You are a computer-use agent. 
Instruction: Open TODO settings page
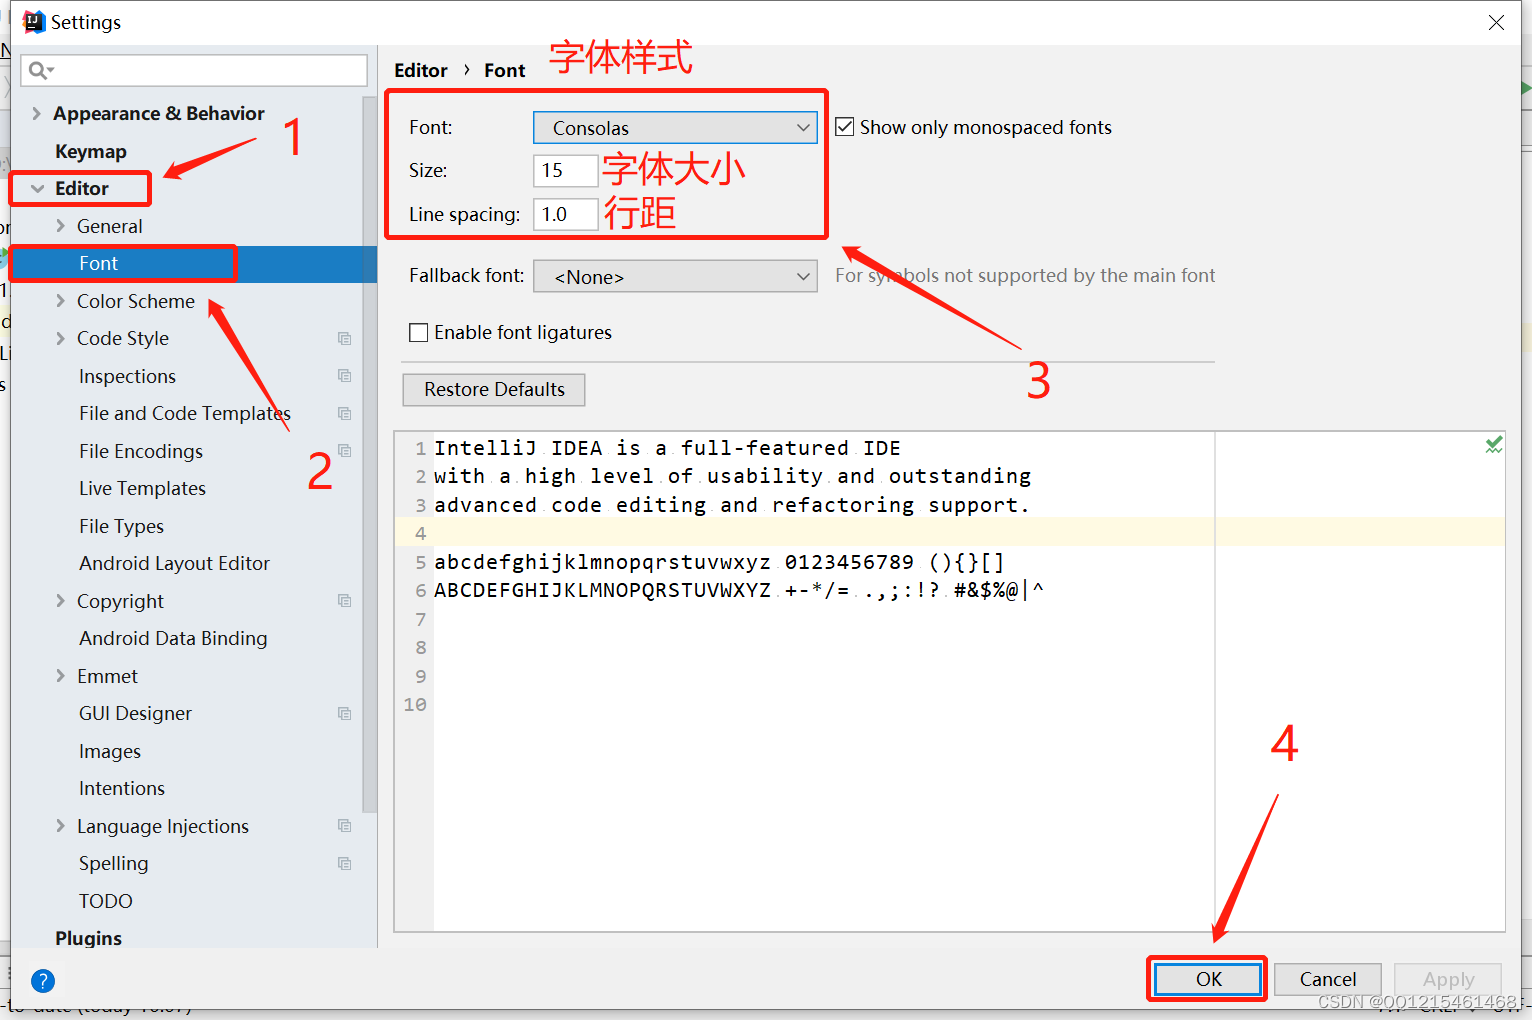click(105, 901)
